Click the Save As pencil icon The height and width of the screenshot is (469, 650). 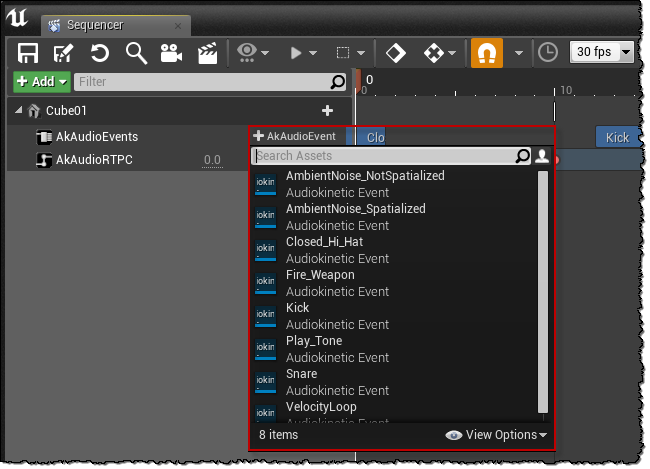(63, 53)
